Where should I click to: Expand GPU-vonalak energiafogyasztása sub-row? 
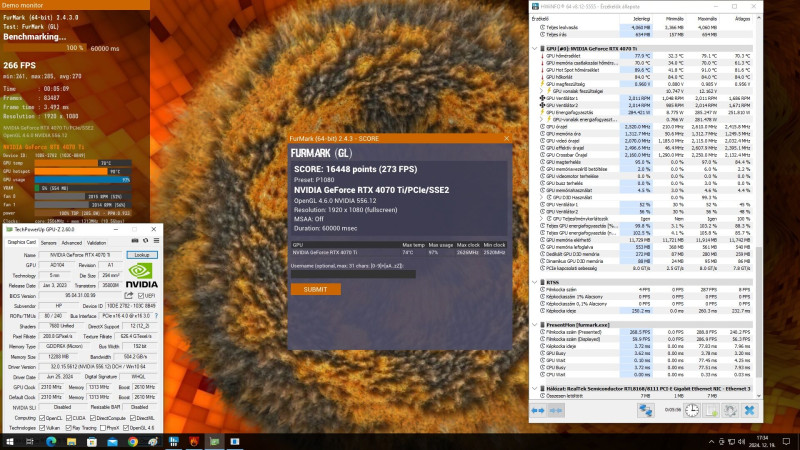(542, 119)
